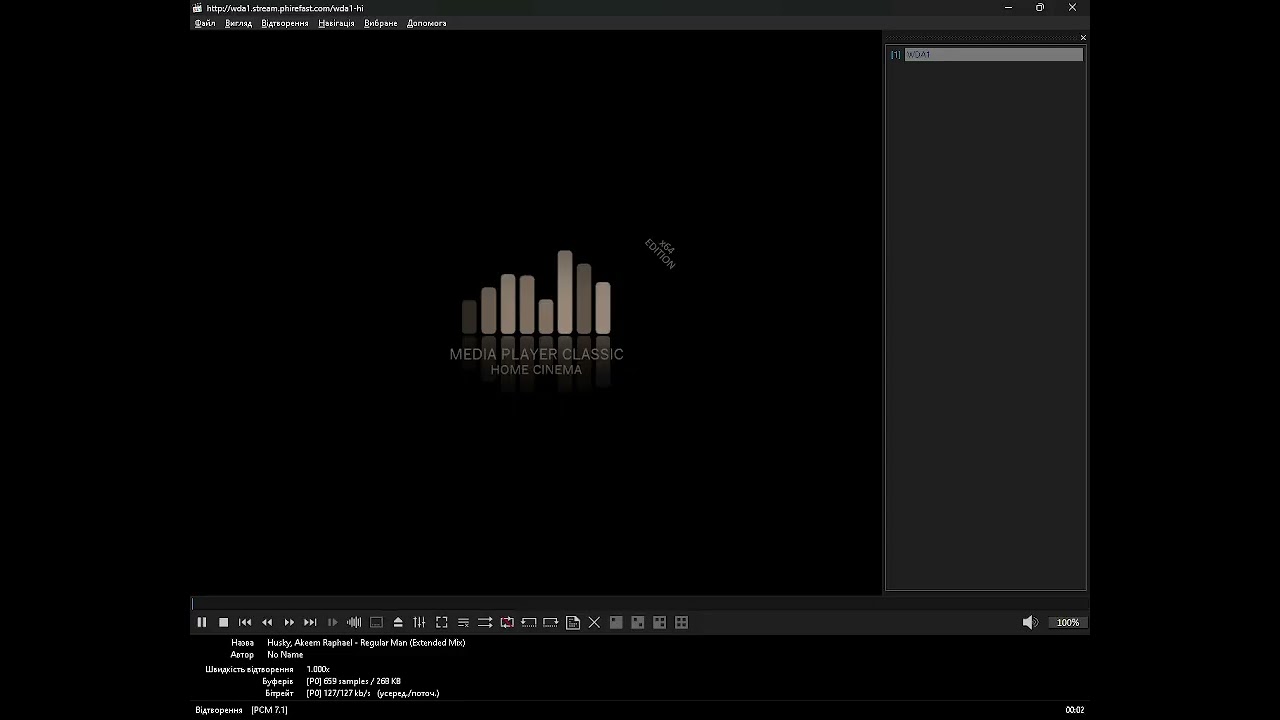
Task: Skip to the previous playlist item
Action: tap(245, 622)
